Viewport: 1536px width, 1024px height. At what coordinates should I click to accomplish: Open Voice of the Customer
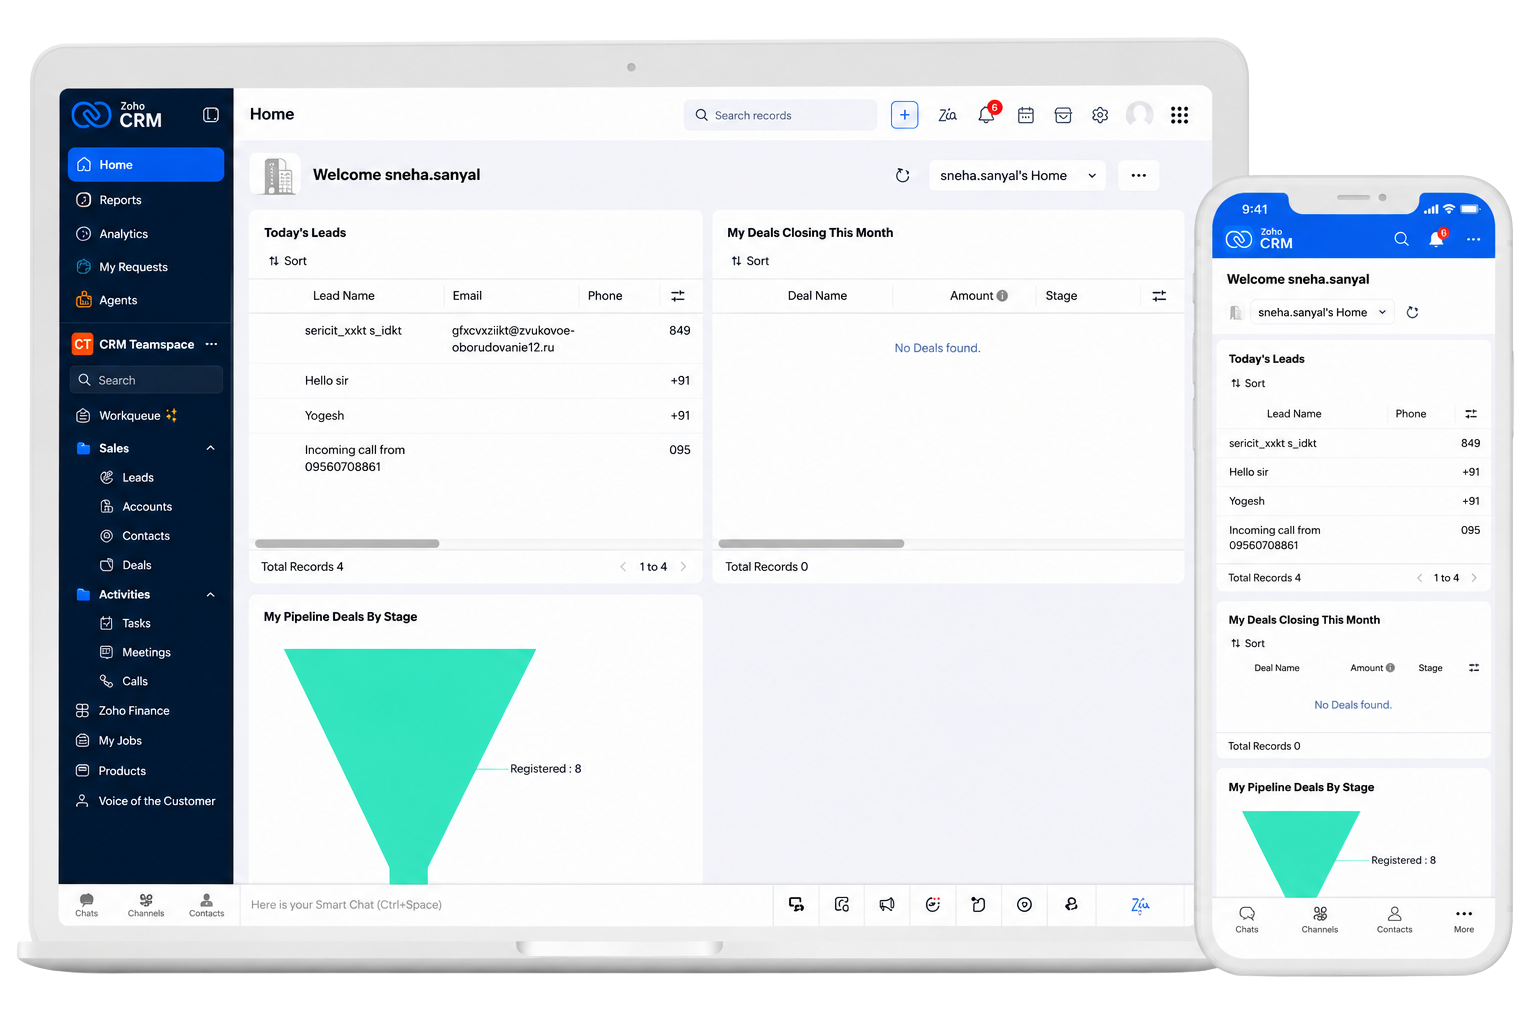(146, 801)
